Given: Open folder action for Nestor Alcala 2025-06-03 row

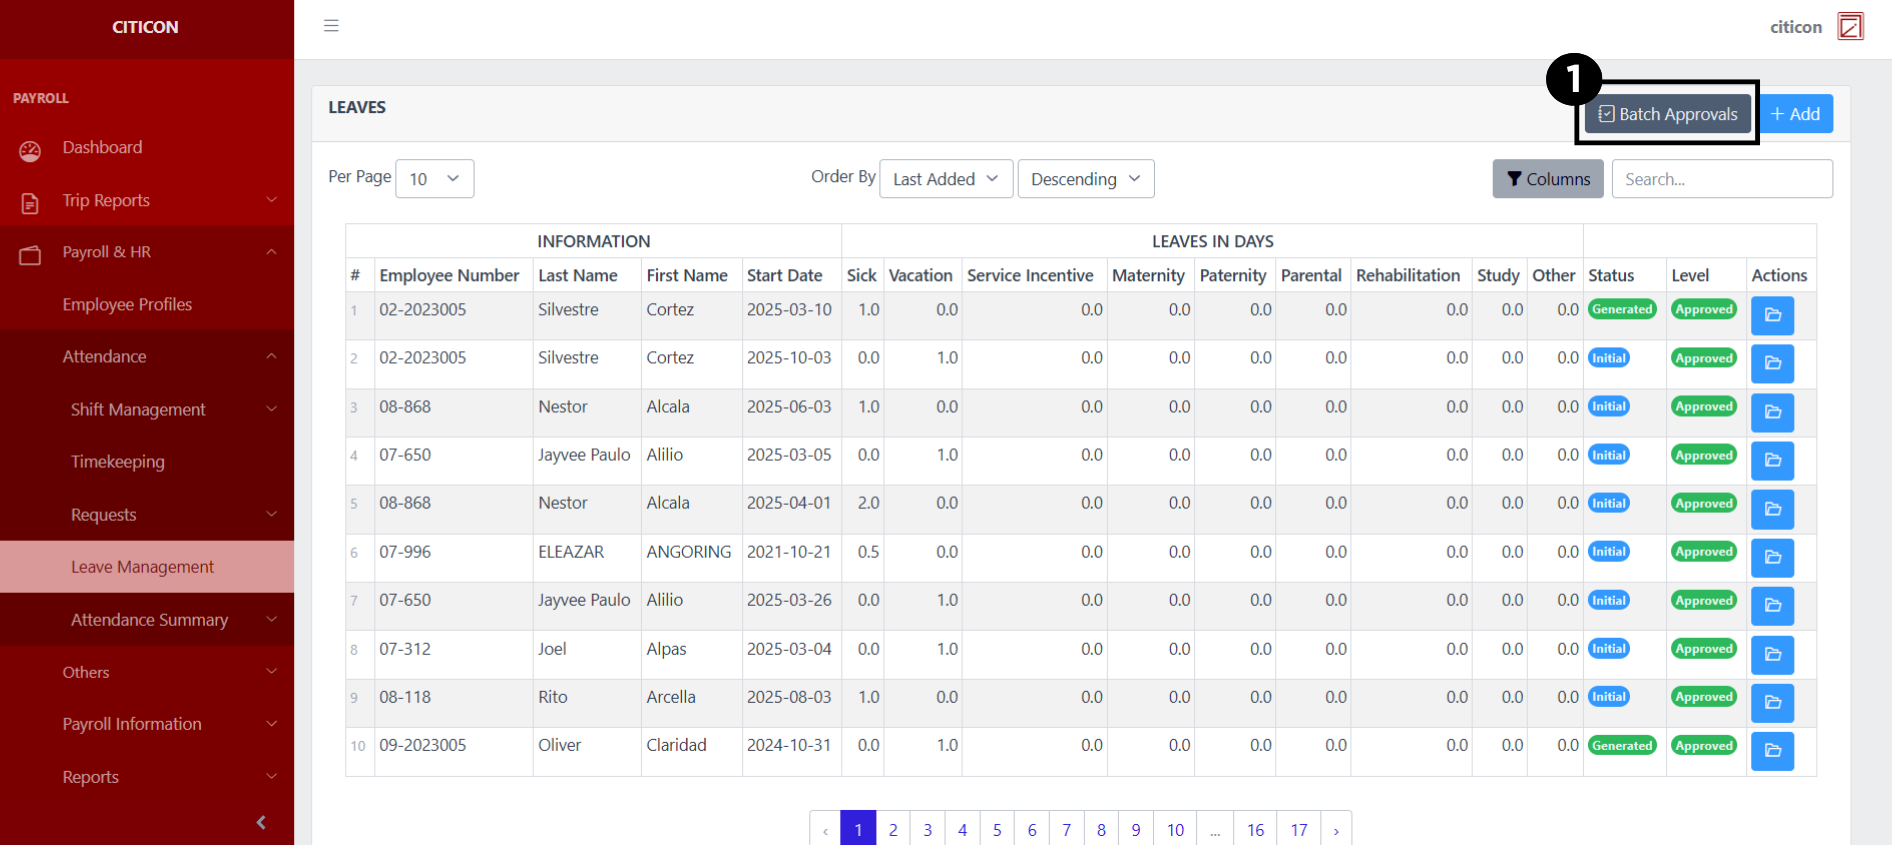Looking at the screenshot, I should click(1772, 412).
